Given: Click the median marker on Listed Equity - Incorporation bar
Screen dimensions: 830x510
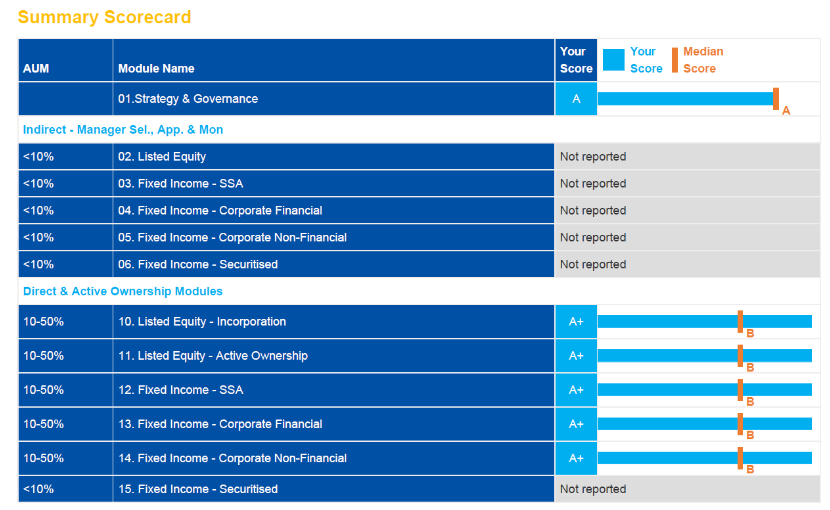Looking at the screenshot, I should (x=740, y=321).
